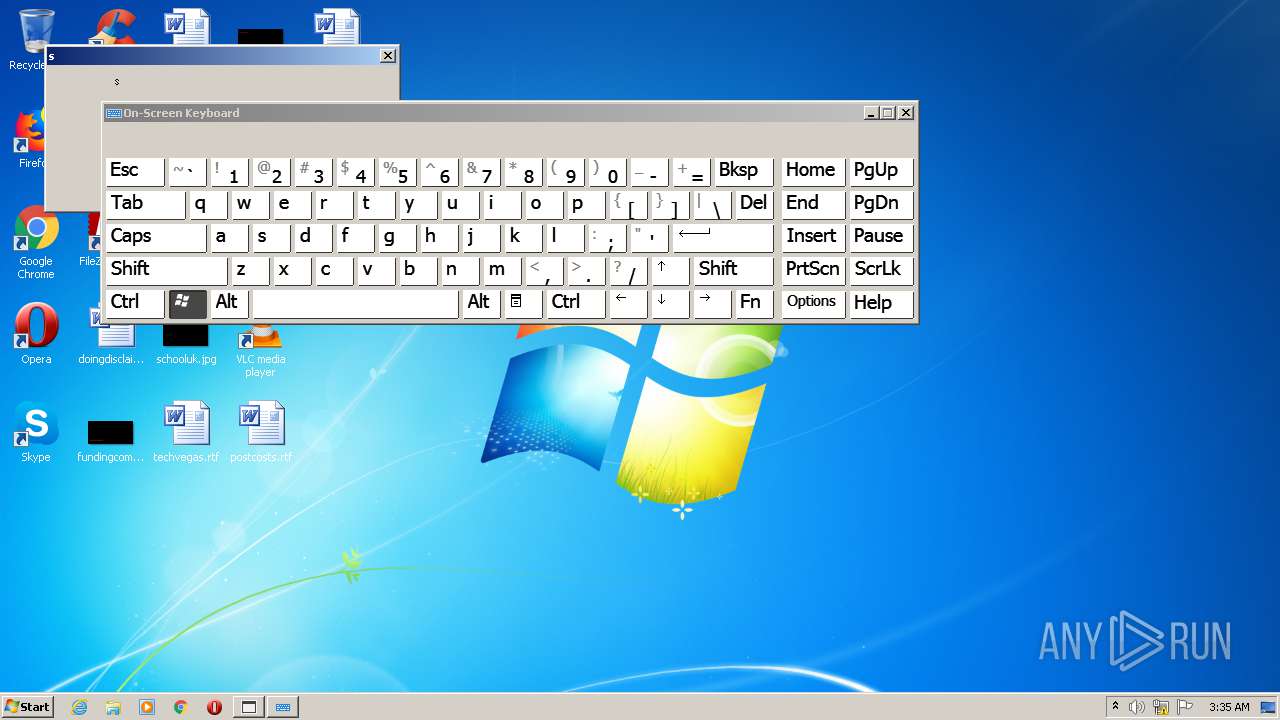1280x720 pixels.
Task: Toggle the left Shift key
Action: pos(166,270)
